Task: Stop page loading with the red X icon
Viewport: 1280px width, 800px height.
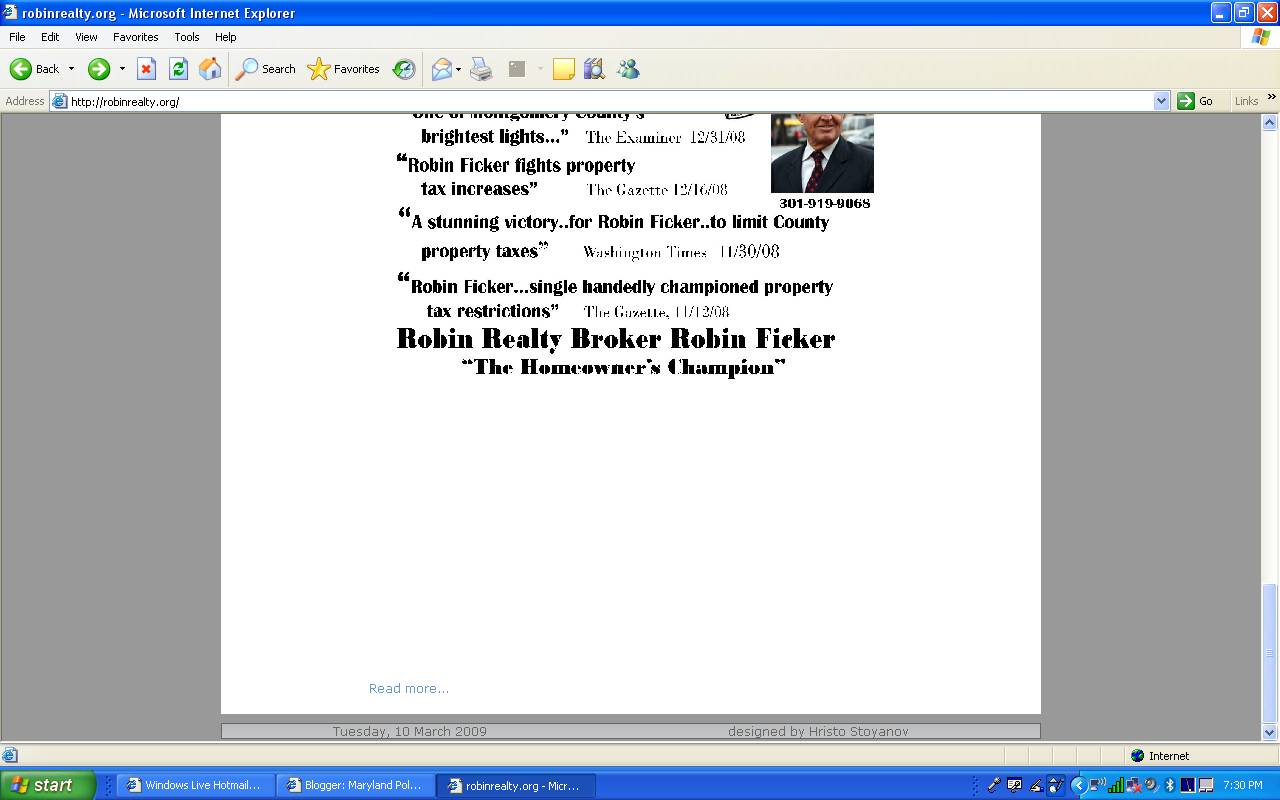Action: [x=146, y=69]
